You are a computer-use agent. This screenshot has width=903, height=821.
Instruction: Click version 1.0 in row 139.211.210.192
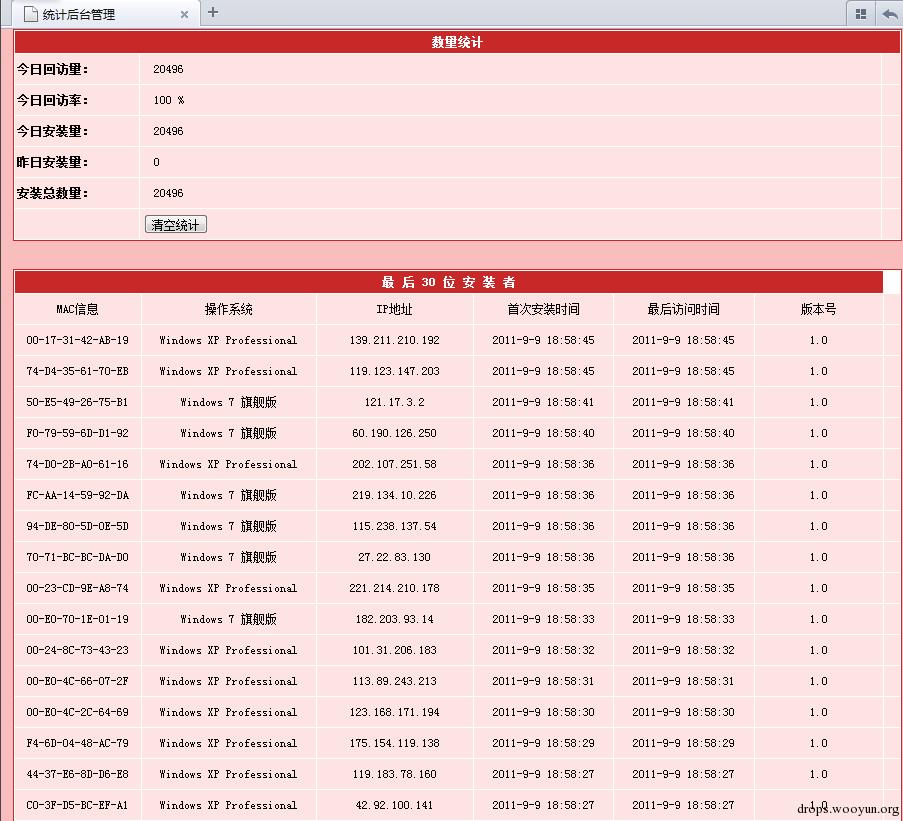click(x=818, y=340)
